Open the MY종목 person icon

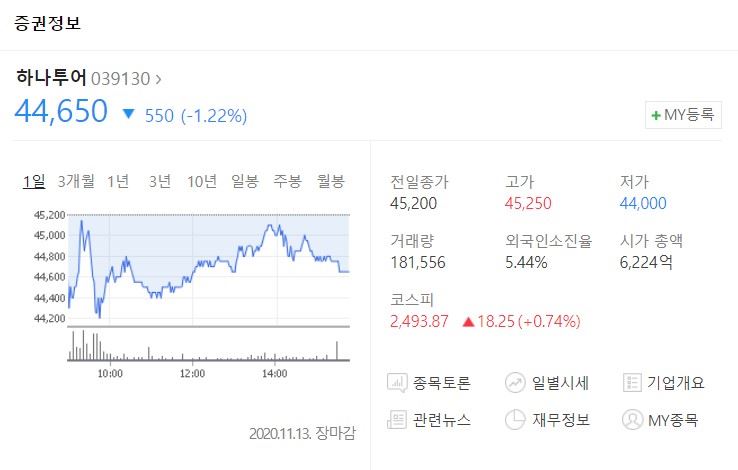tap(632, 419)
